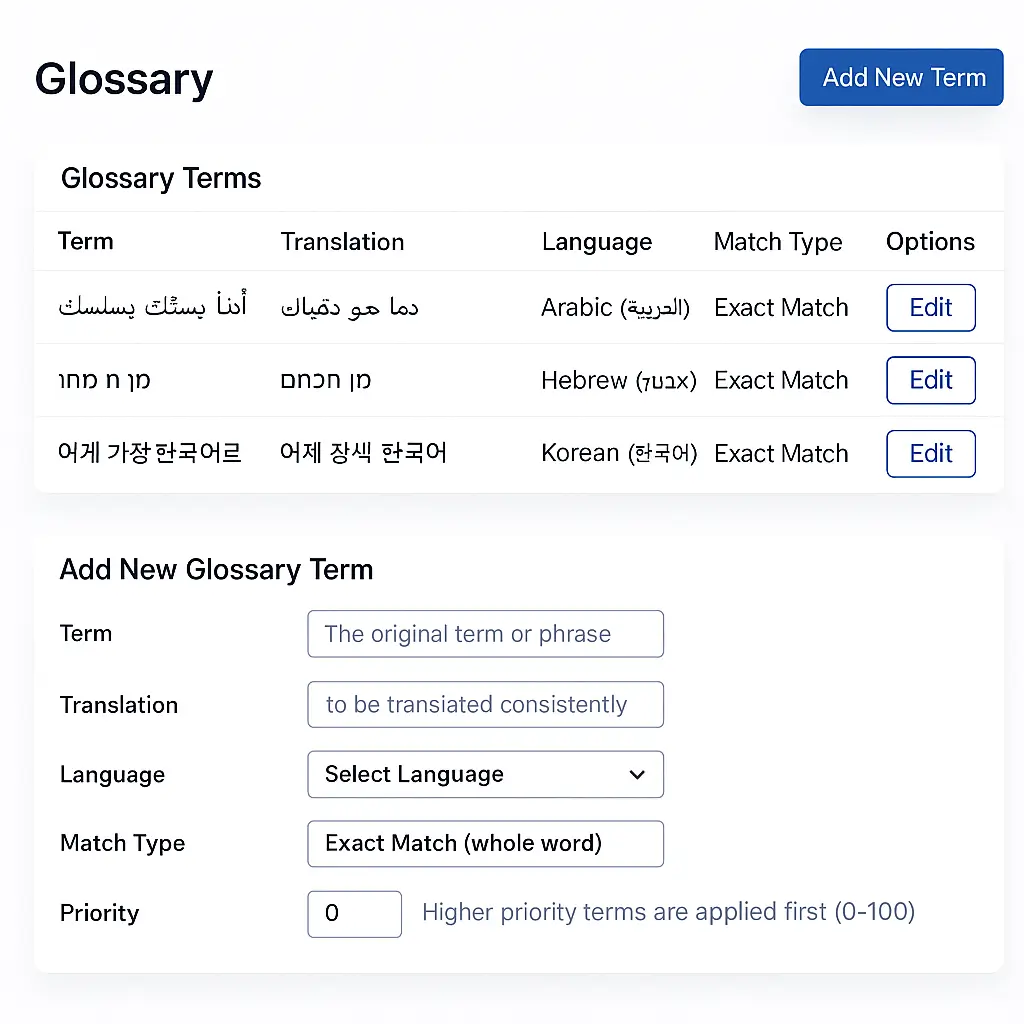Edit the Arabic glossary term
1024x1024 pixels.
(x=930, y=307)
